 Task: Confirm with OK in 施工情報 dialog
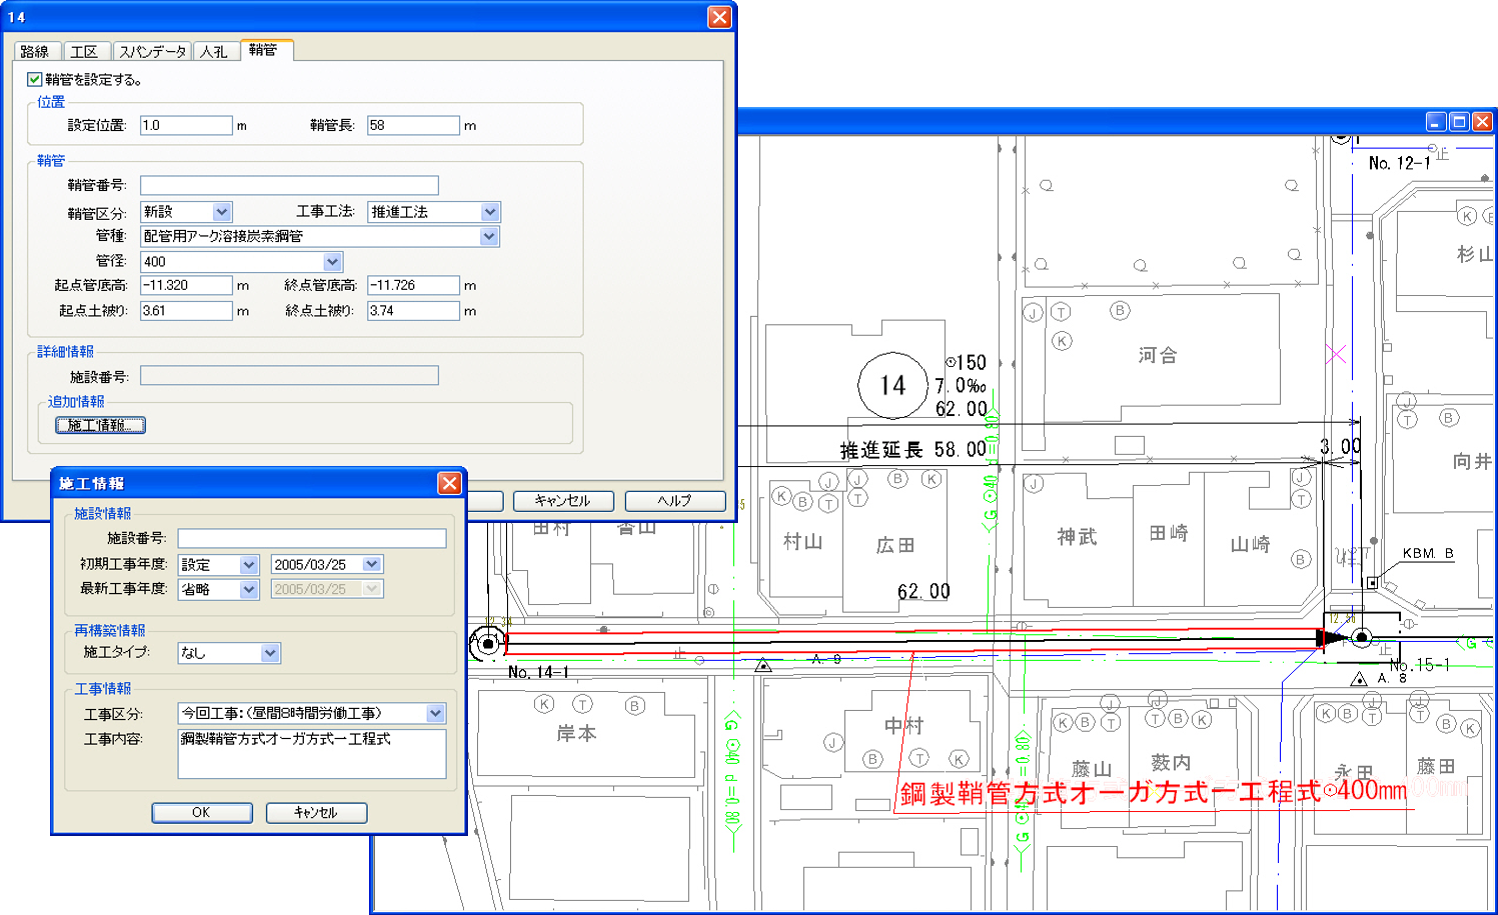201,813
